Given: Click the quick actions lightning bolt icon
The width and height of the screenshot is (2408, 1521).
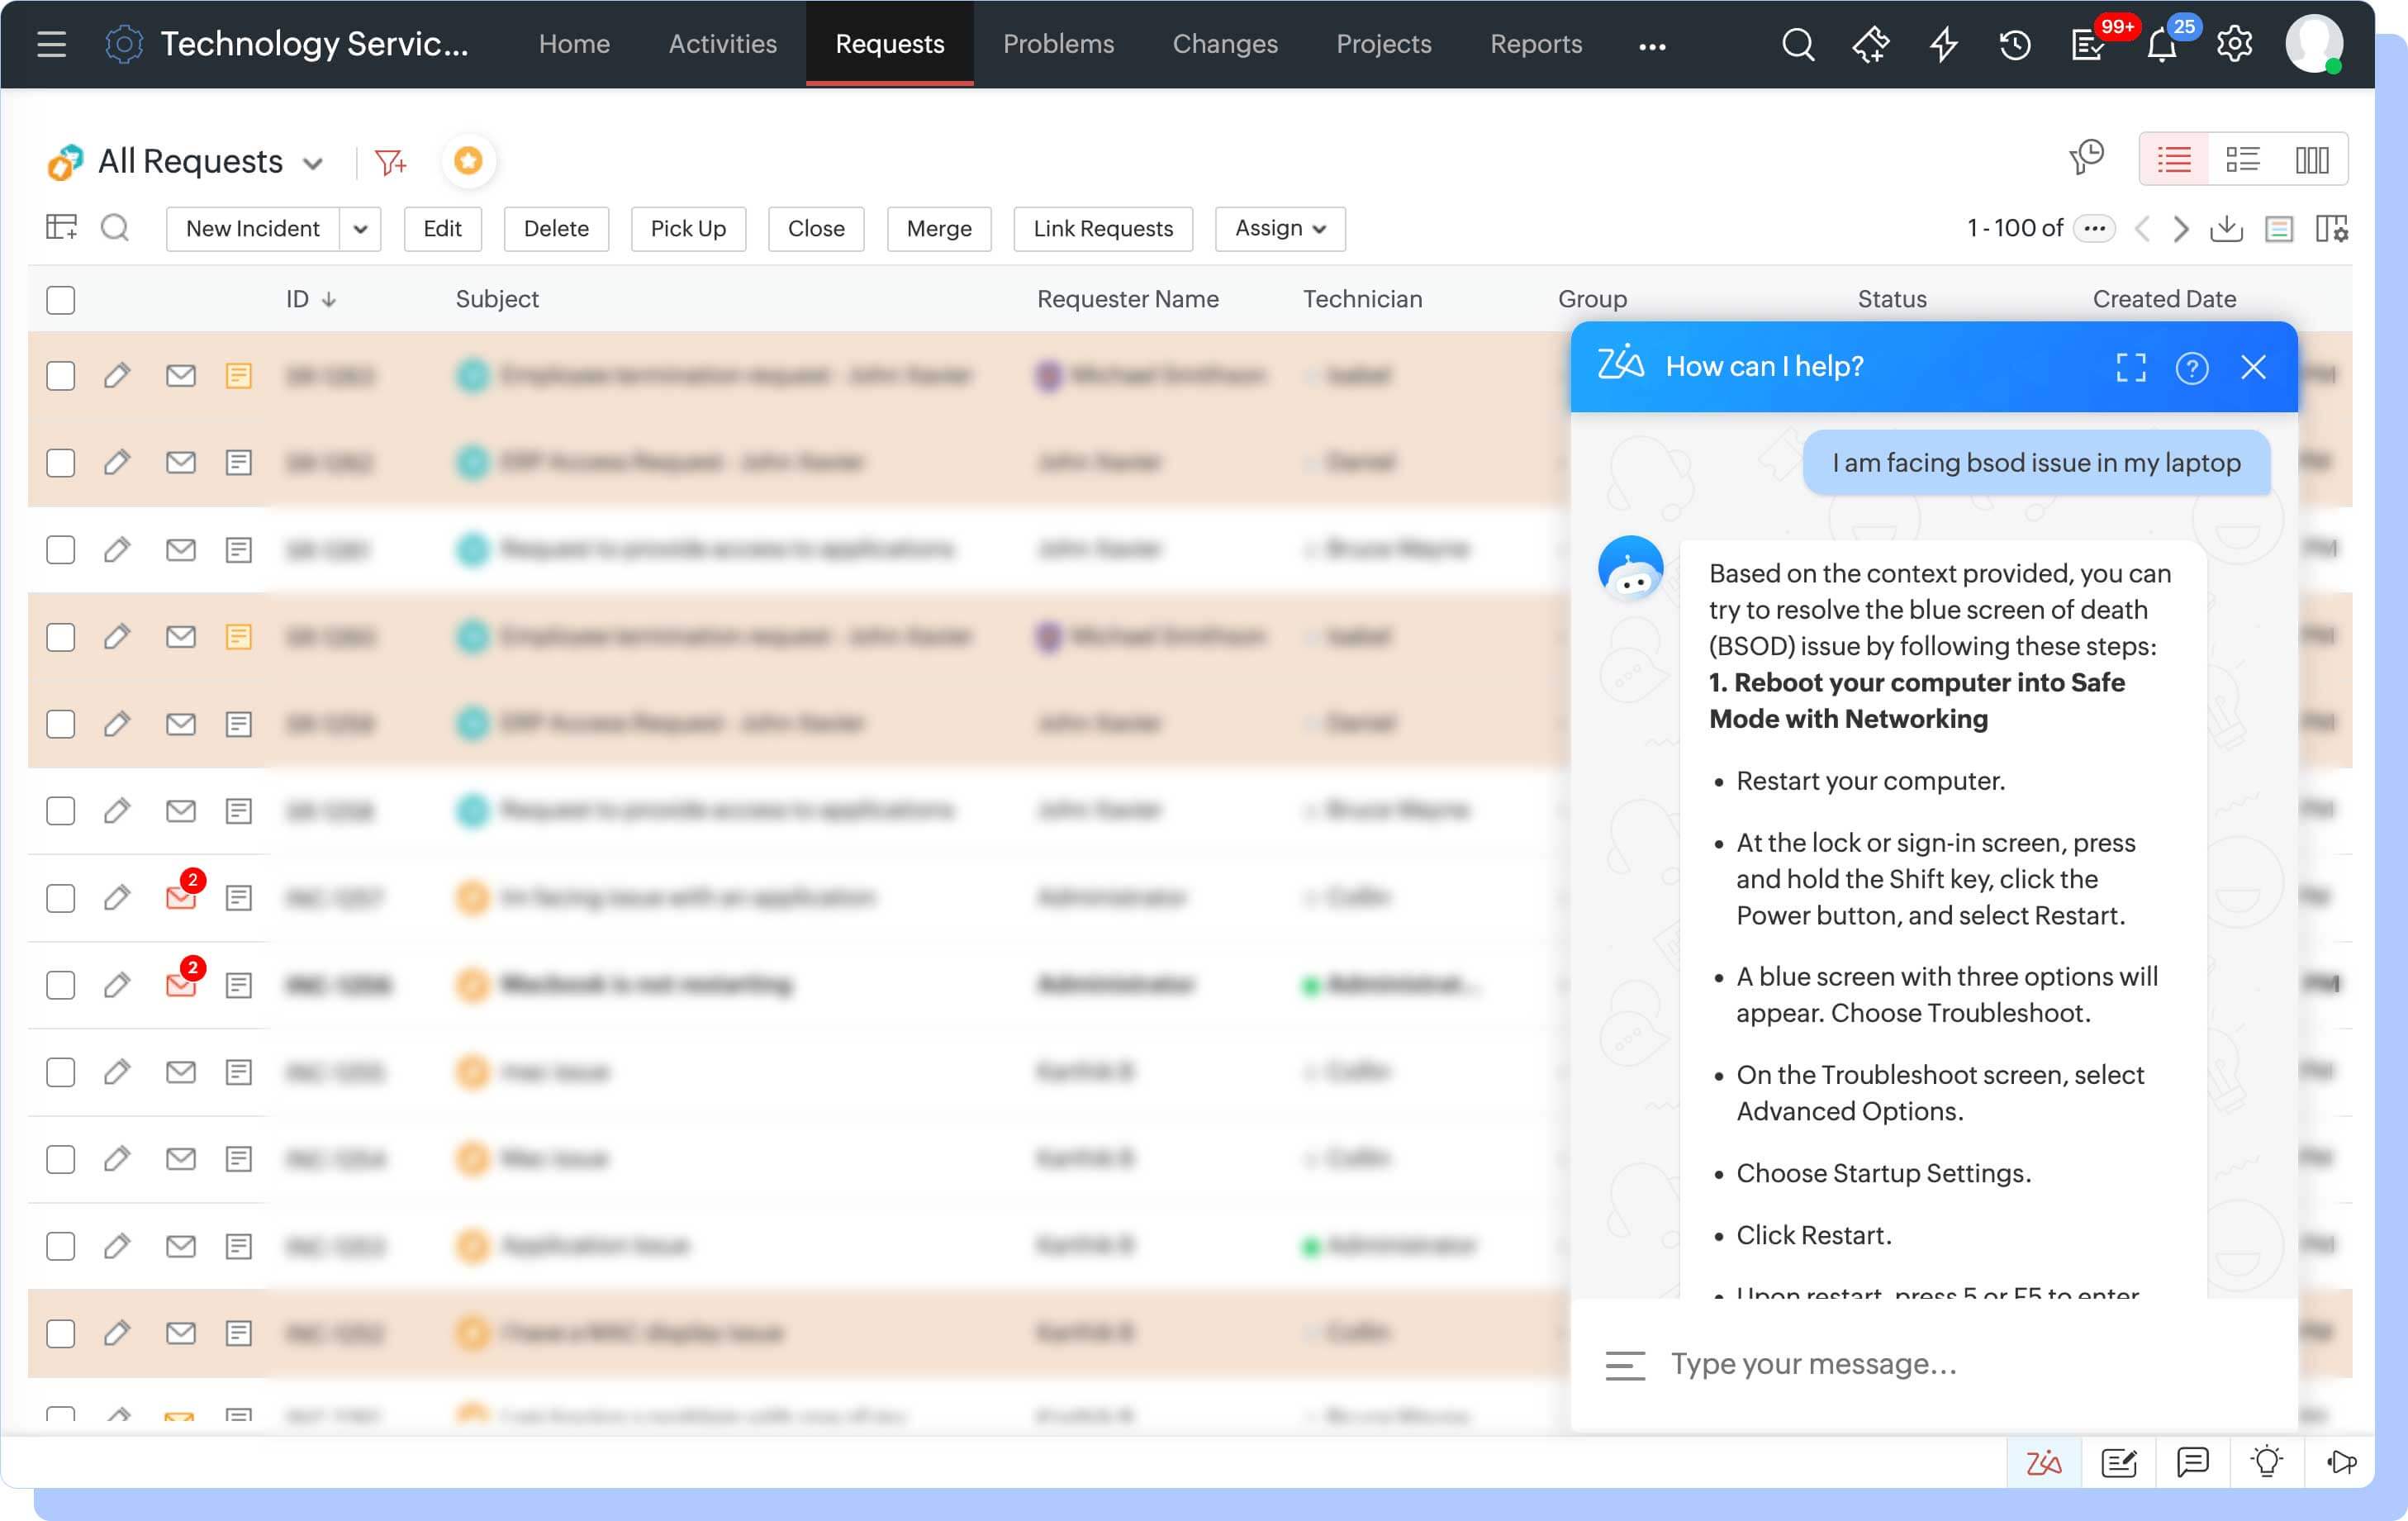Looking at the screenshot, I should [1943, 44].
